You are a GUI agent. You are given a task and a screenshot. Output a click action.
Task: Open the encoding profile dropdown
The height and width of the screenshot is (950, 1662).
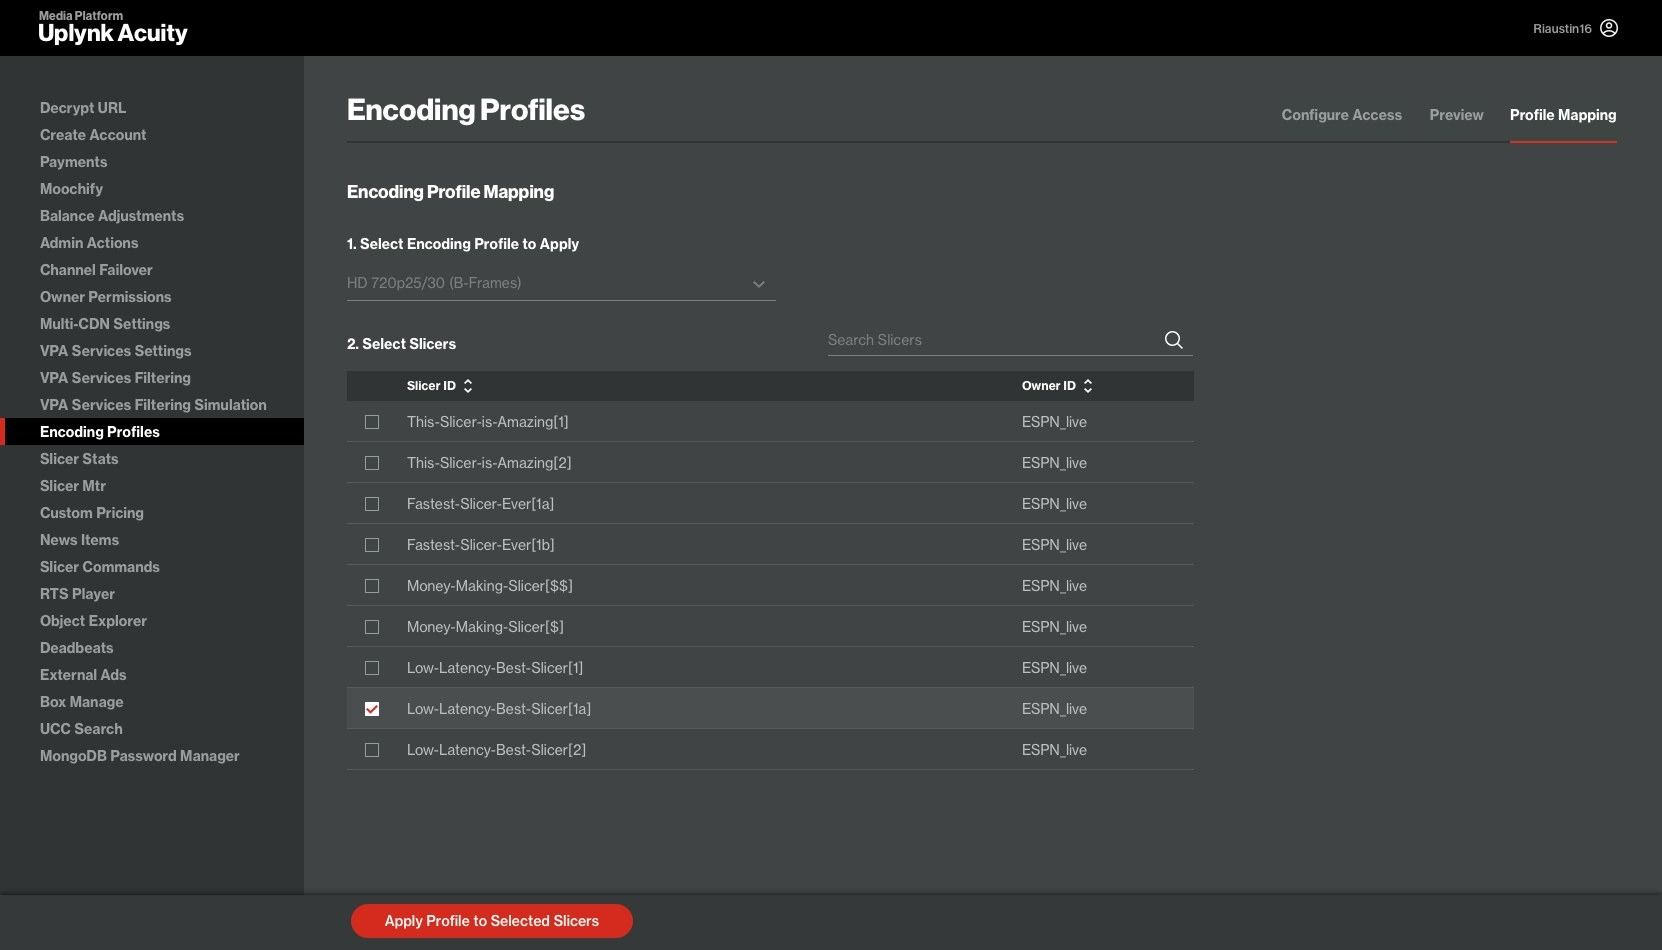click(x=561, y=283)
